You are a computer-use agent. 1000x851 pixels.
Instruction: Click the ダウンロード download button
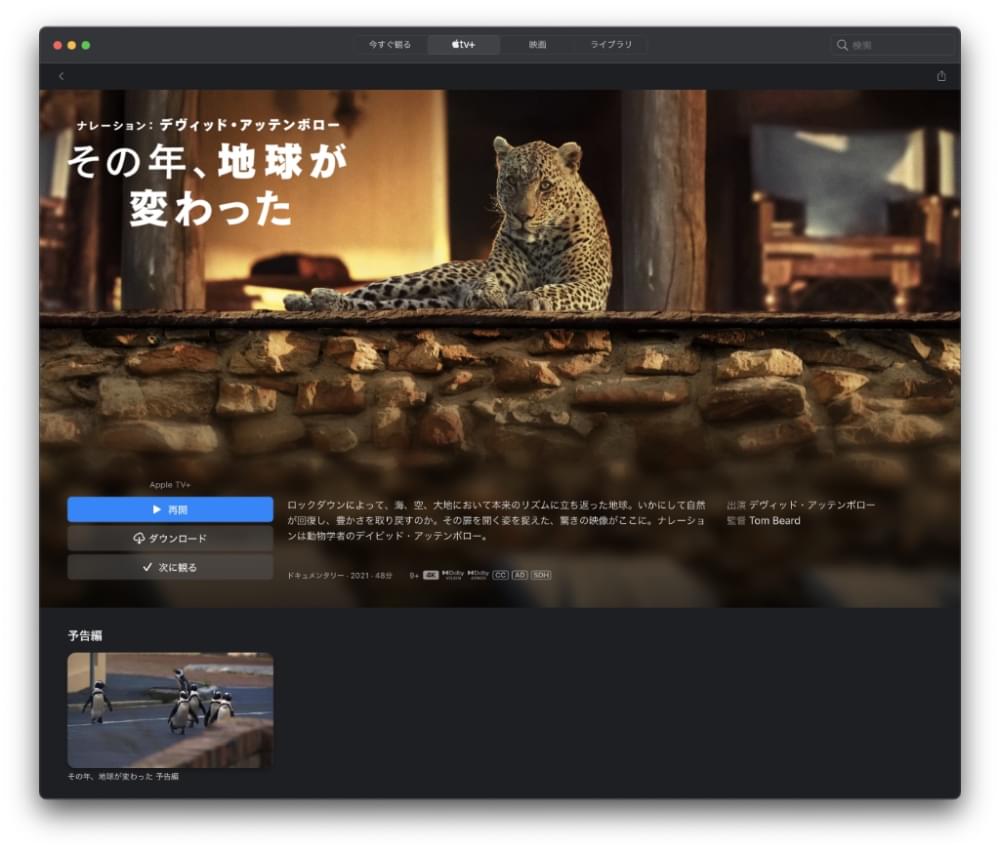(170, 538)
